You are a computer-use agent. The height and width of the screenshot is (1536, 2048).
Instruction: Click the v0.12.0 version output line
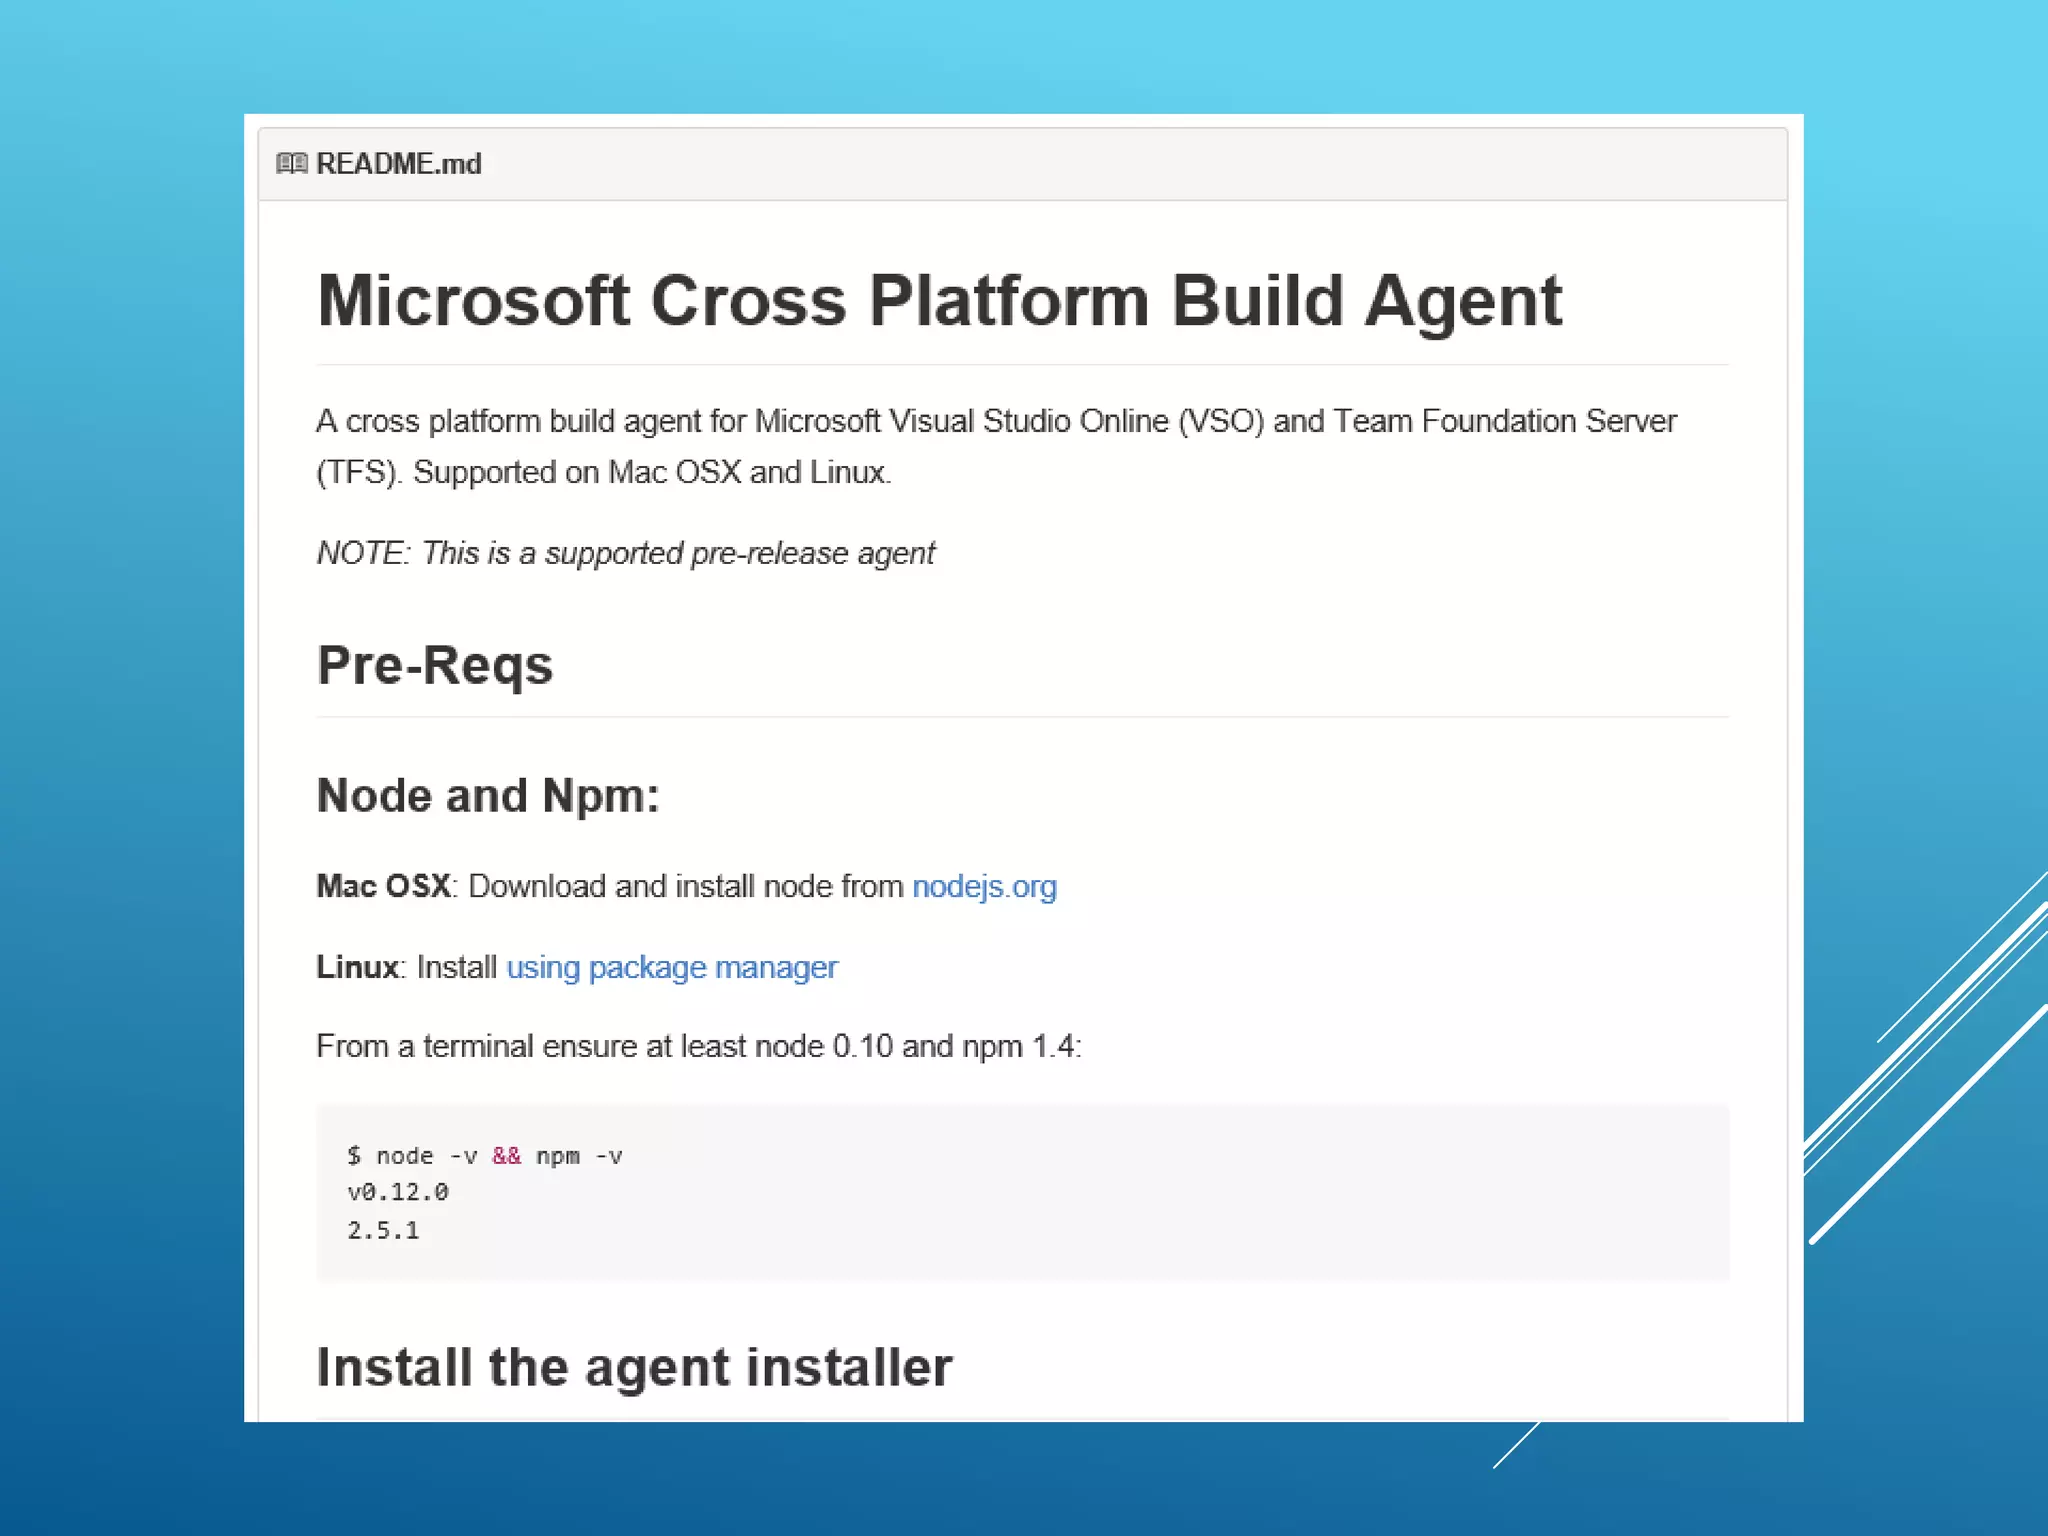(x=398, y=1193)
